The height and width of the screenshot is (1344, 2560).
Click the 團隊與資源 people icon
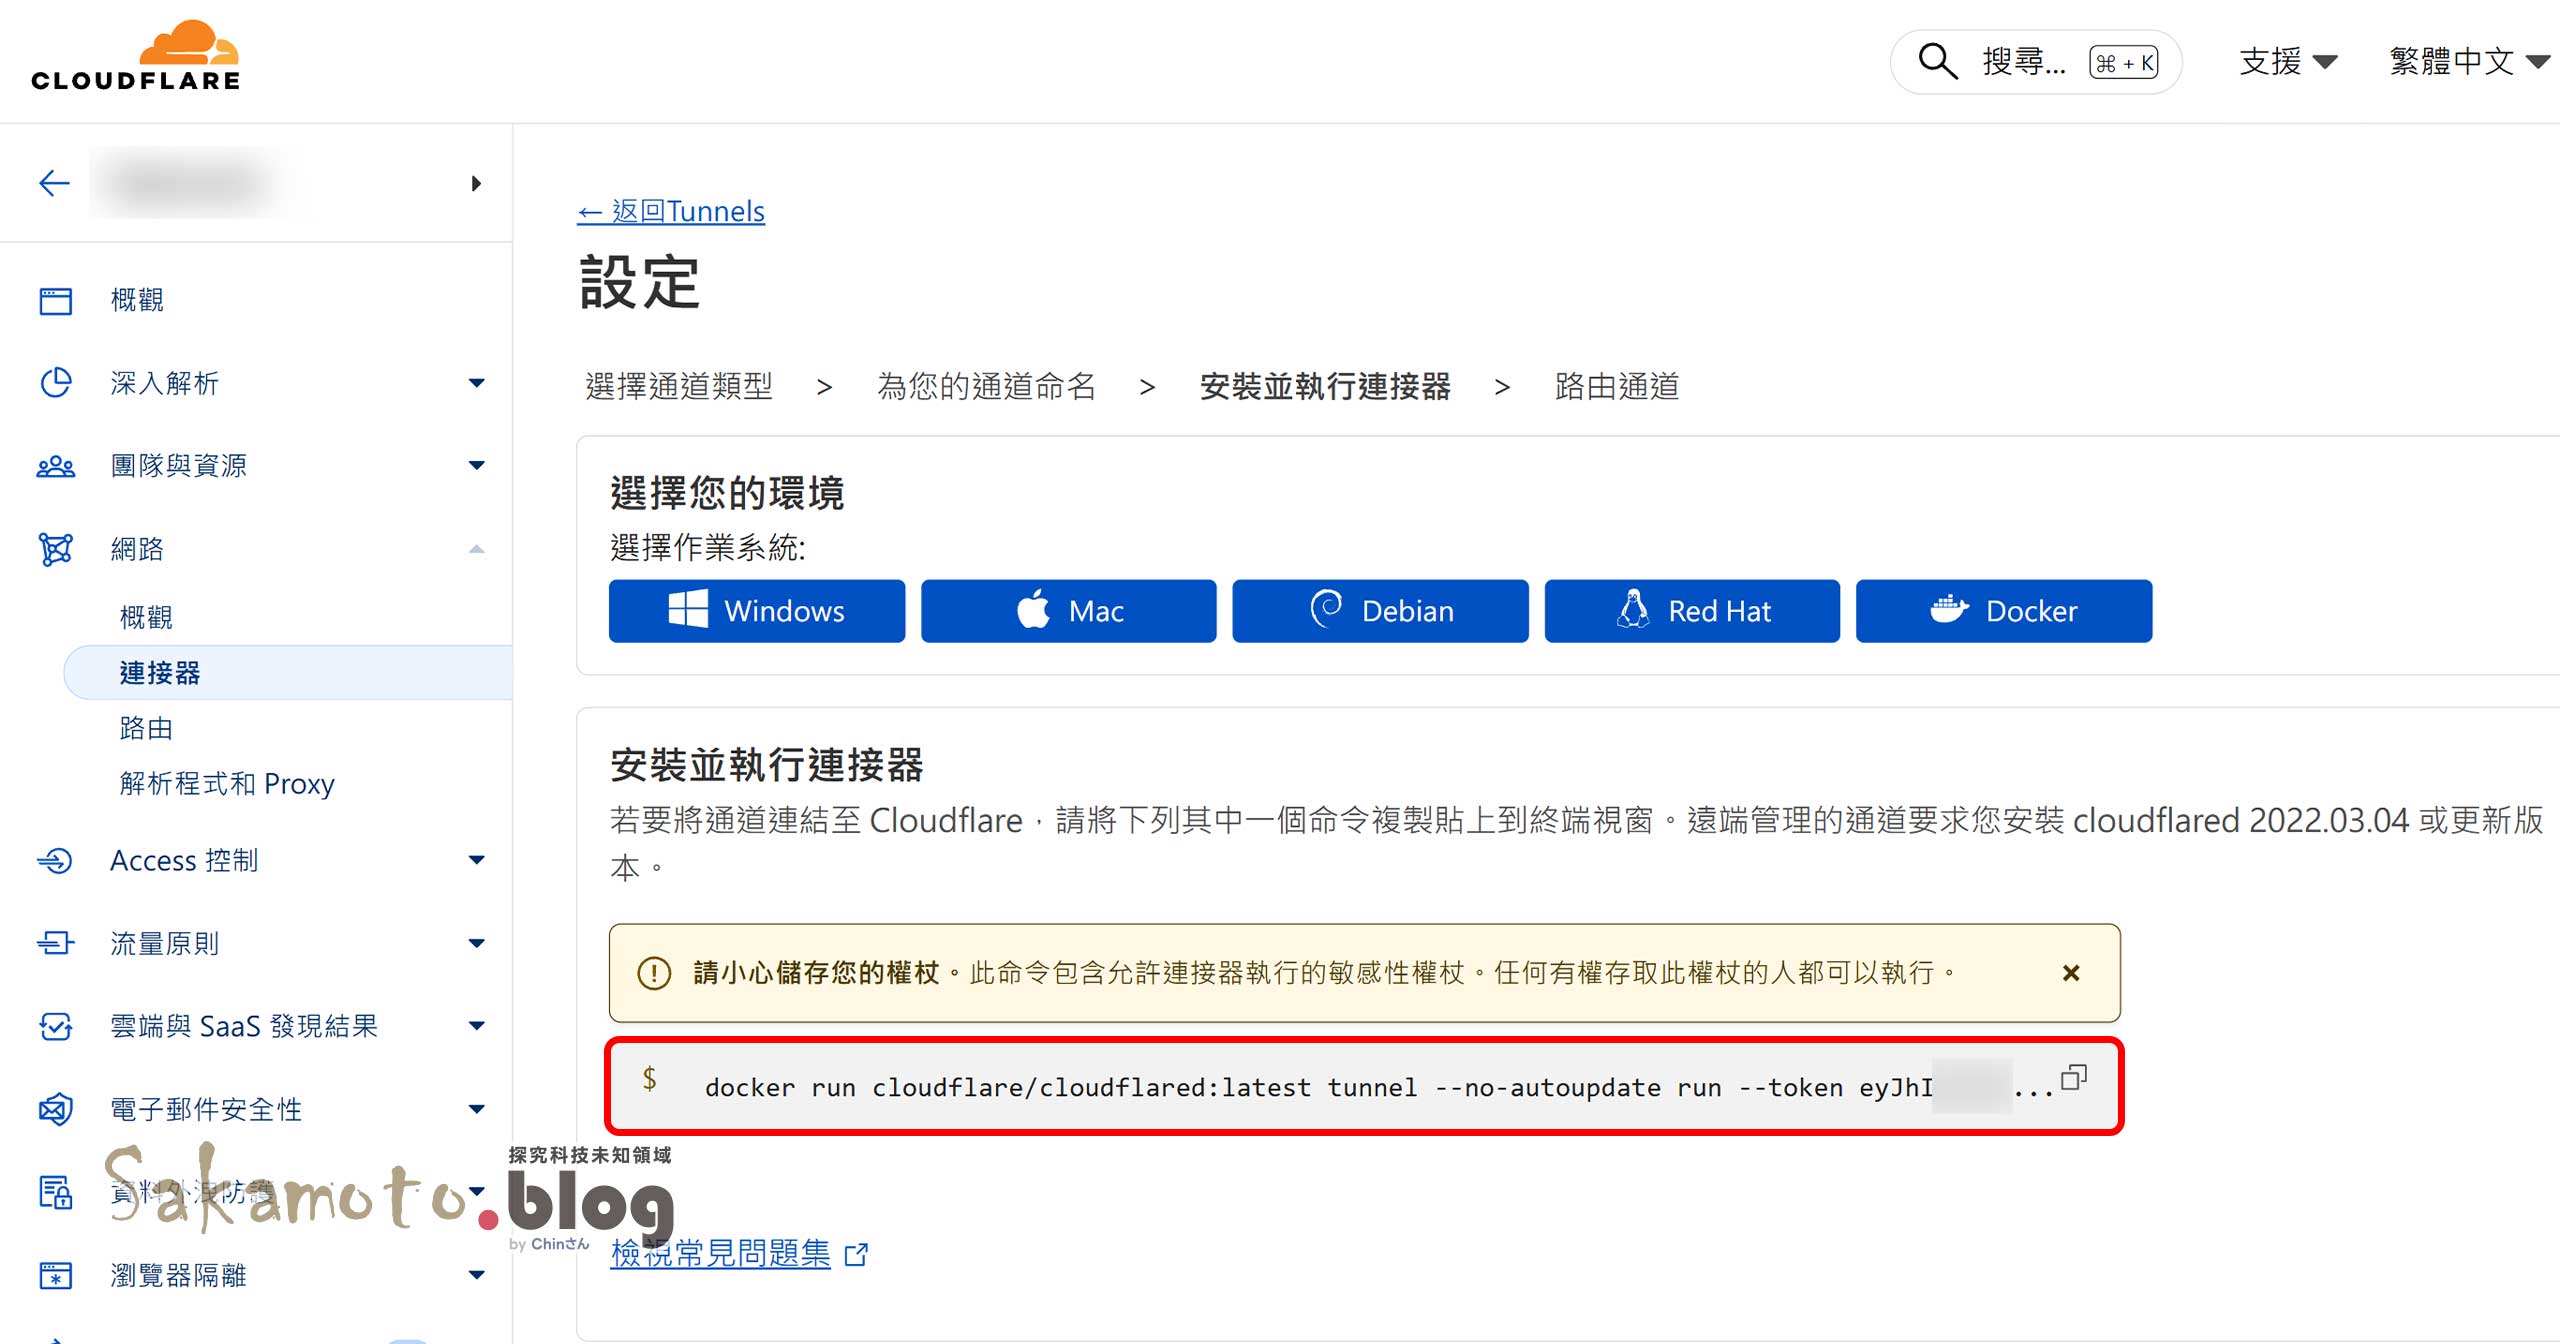click(x=56, y=466)
